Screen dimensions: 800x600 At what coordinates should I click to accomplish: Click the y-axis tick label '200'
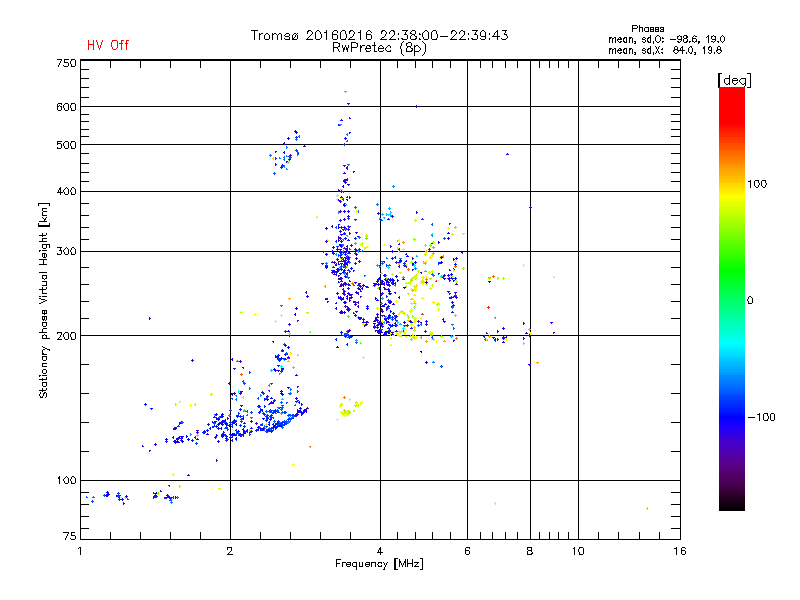click(x=66, y=336)
